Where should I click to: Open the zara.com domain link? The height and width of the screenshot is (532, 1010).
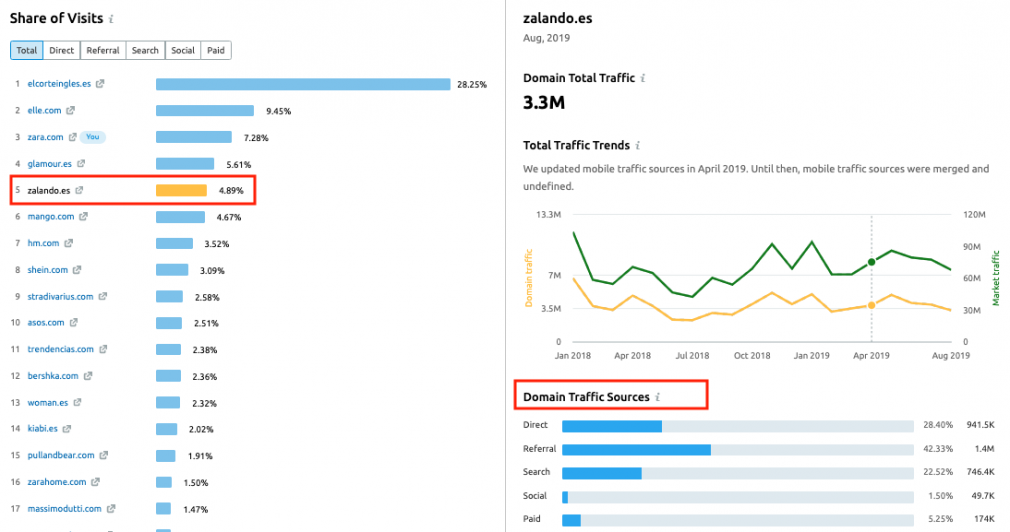[x=45, y=137]
